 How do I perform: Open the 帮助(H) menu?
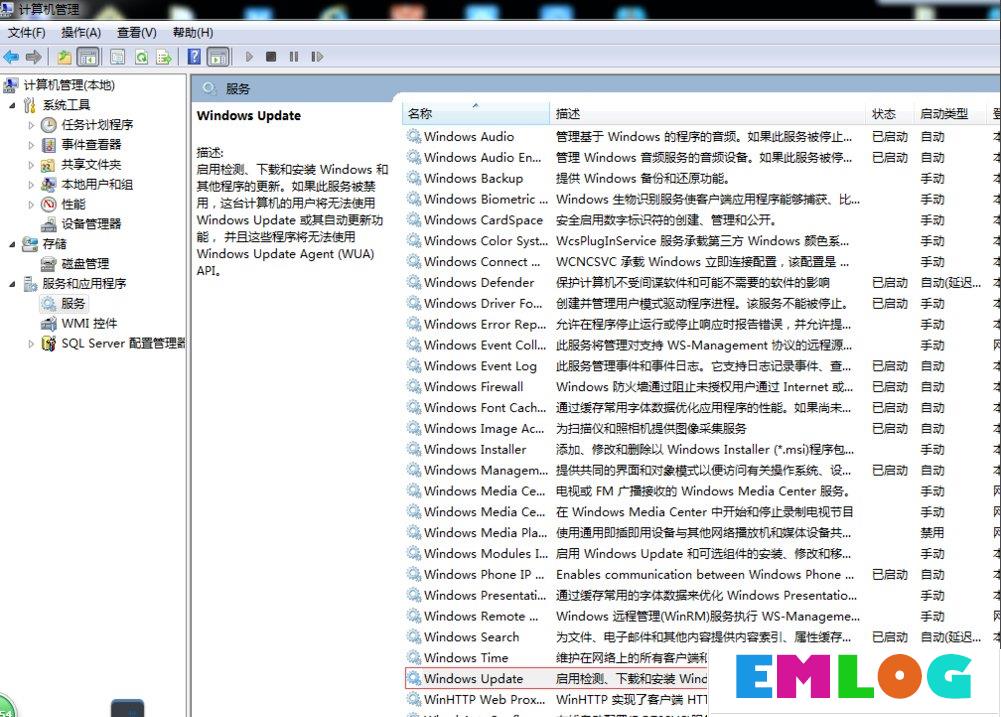[193, 33]
